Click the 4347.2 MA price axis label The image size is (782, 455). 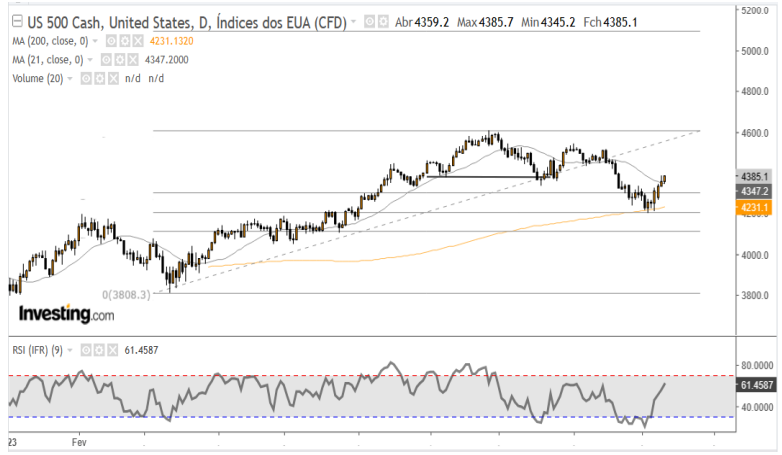click(x=754, y=191)
